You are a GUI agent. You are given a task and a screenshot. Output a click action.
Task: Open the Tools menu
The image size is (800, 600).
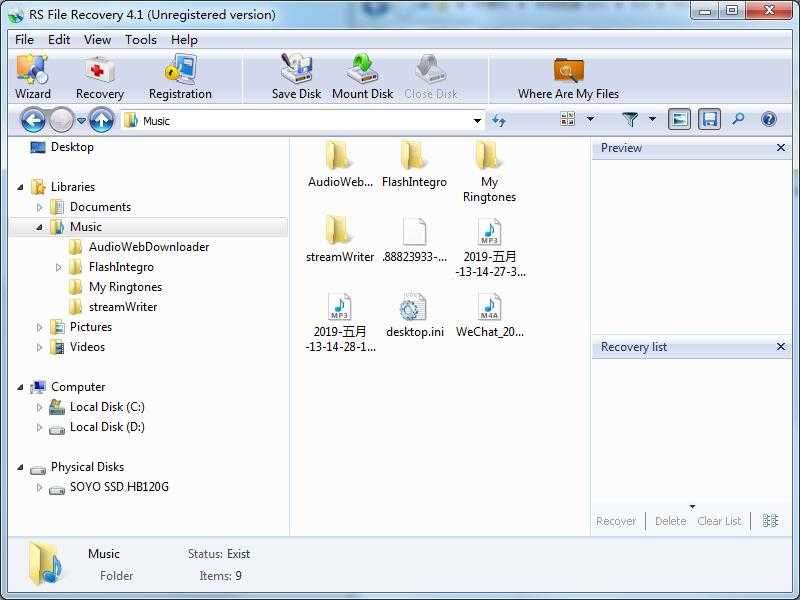(140, 40)
